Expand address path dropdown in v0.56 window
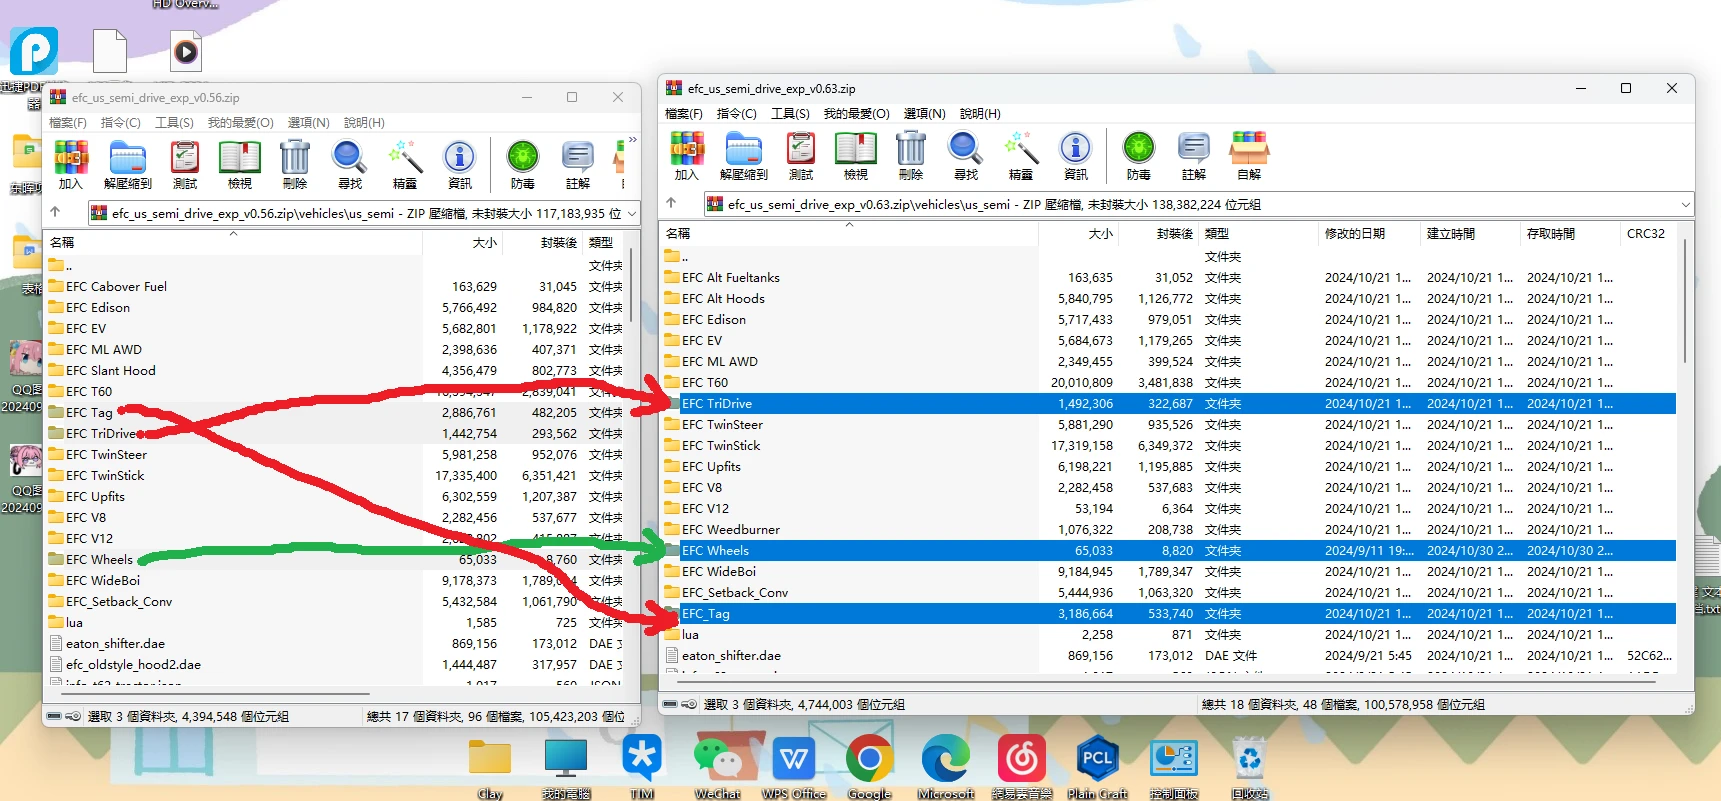1721x801 pixels. click(x=631, y=213)
